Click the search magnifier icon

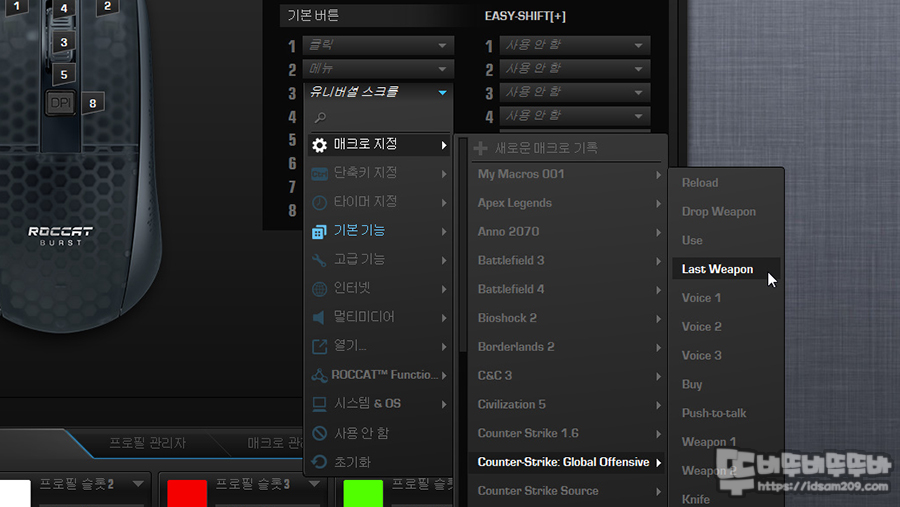click(x=320, y=118)
